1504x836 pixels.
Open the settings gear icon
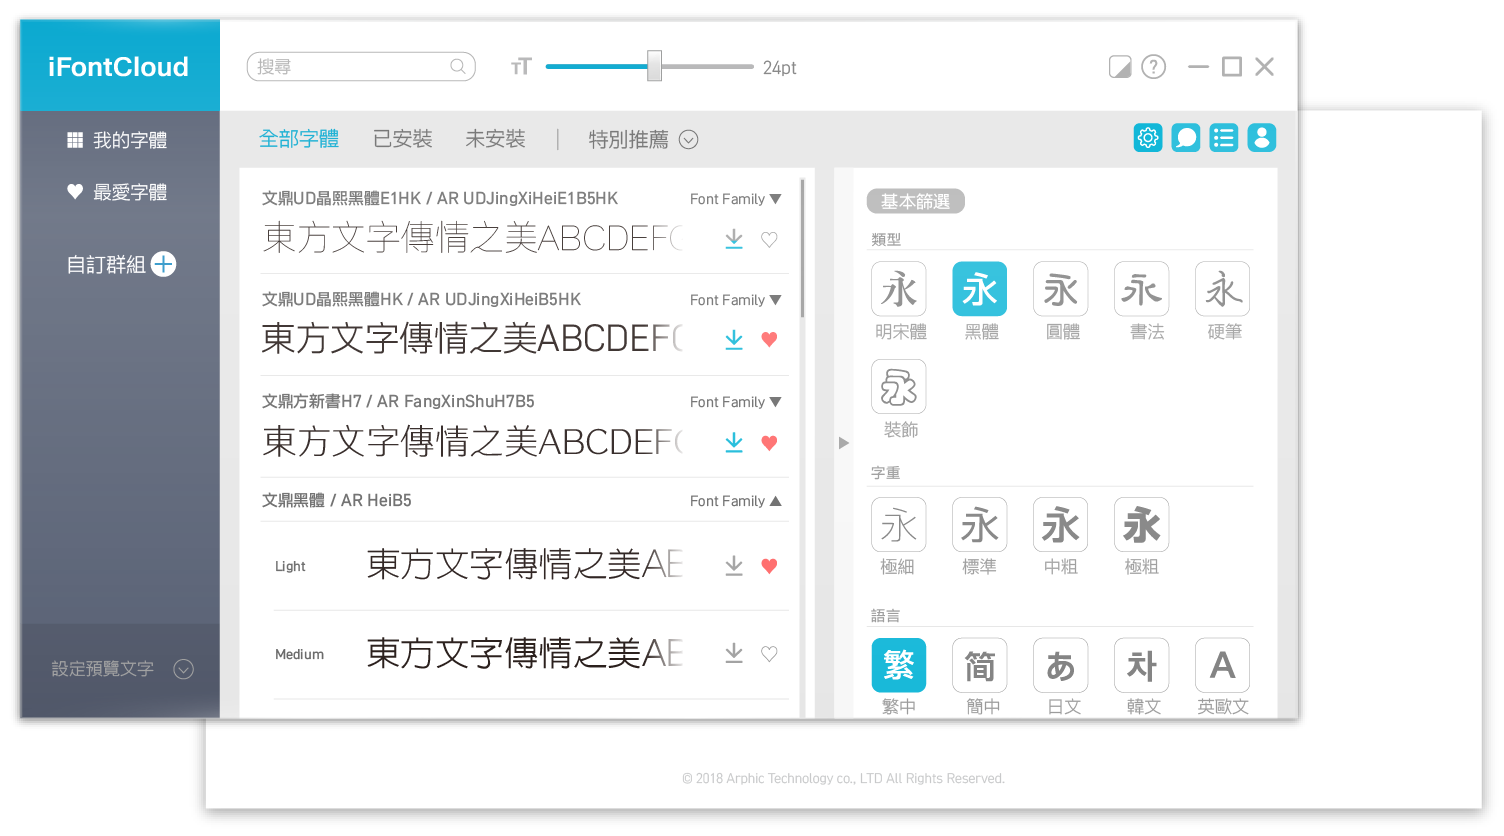click(x=1147, y=138)
